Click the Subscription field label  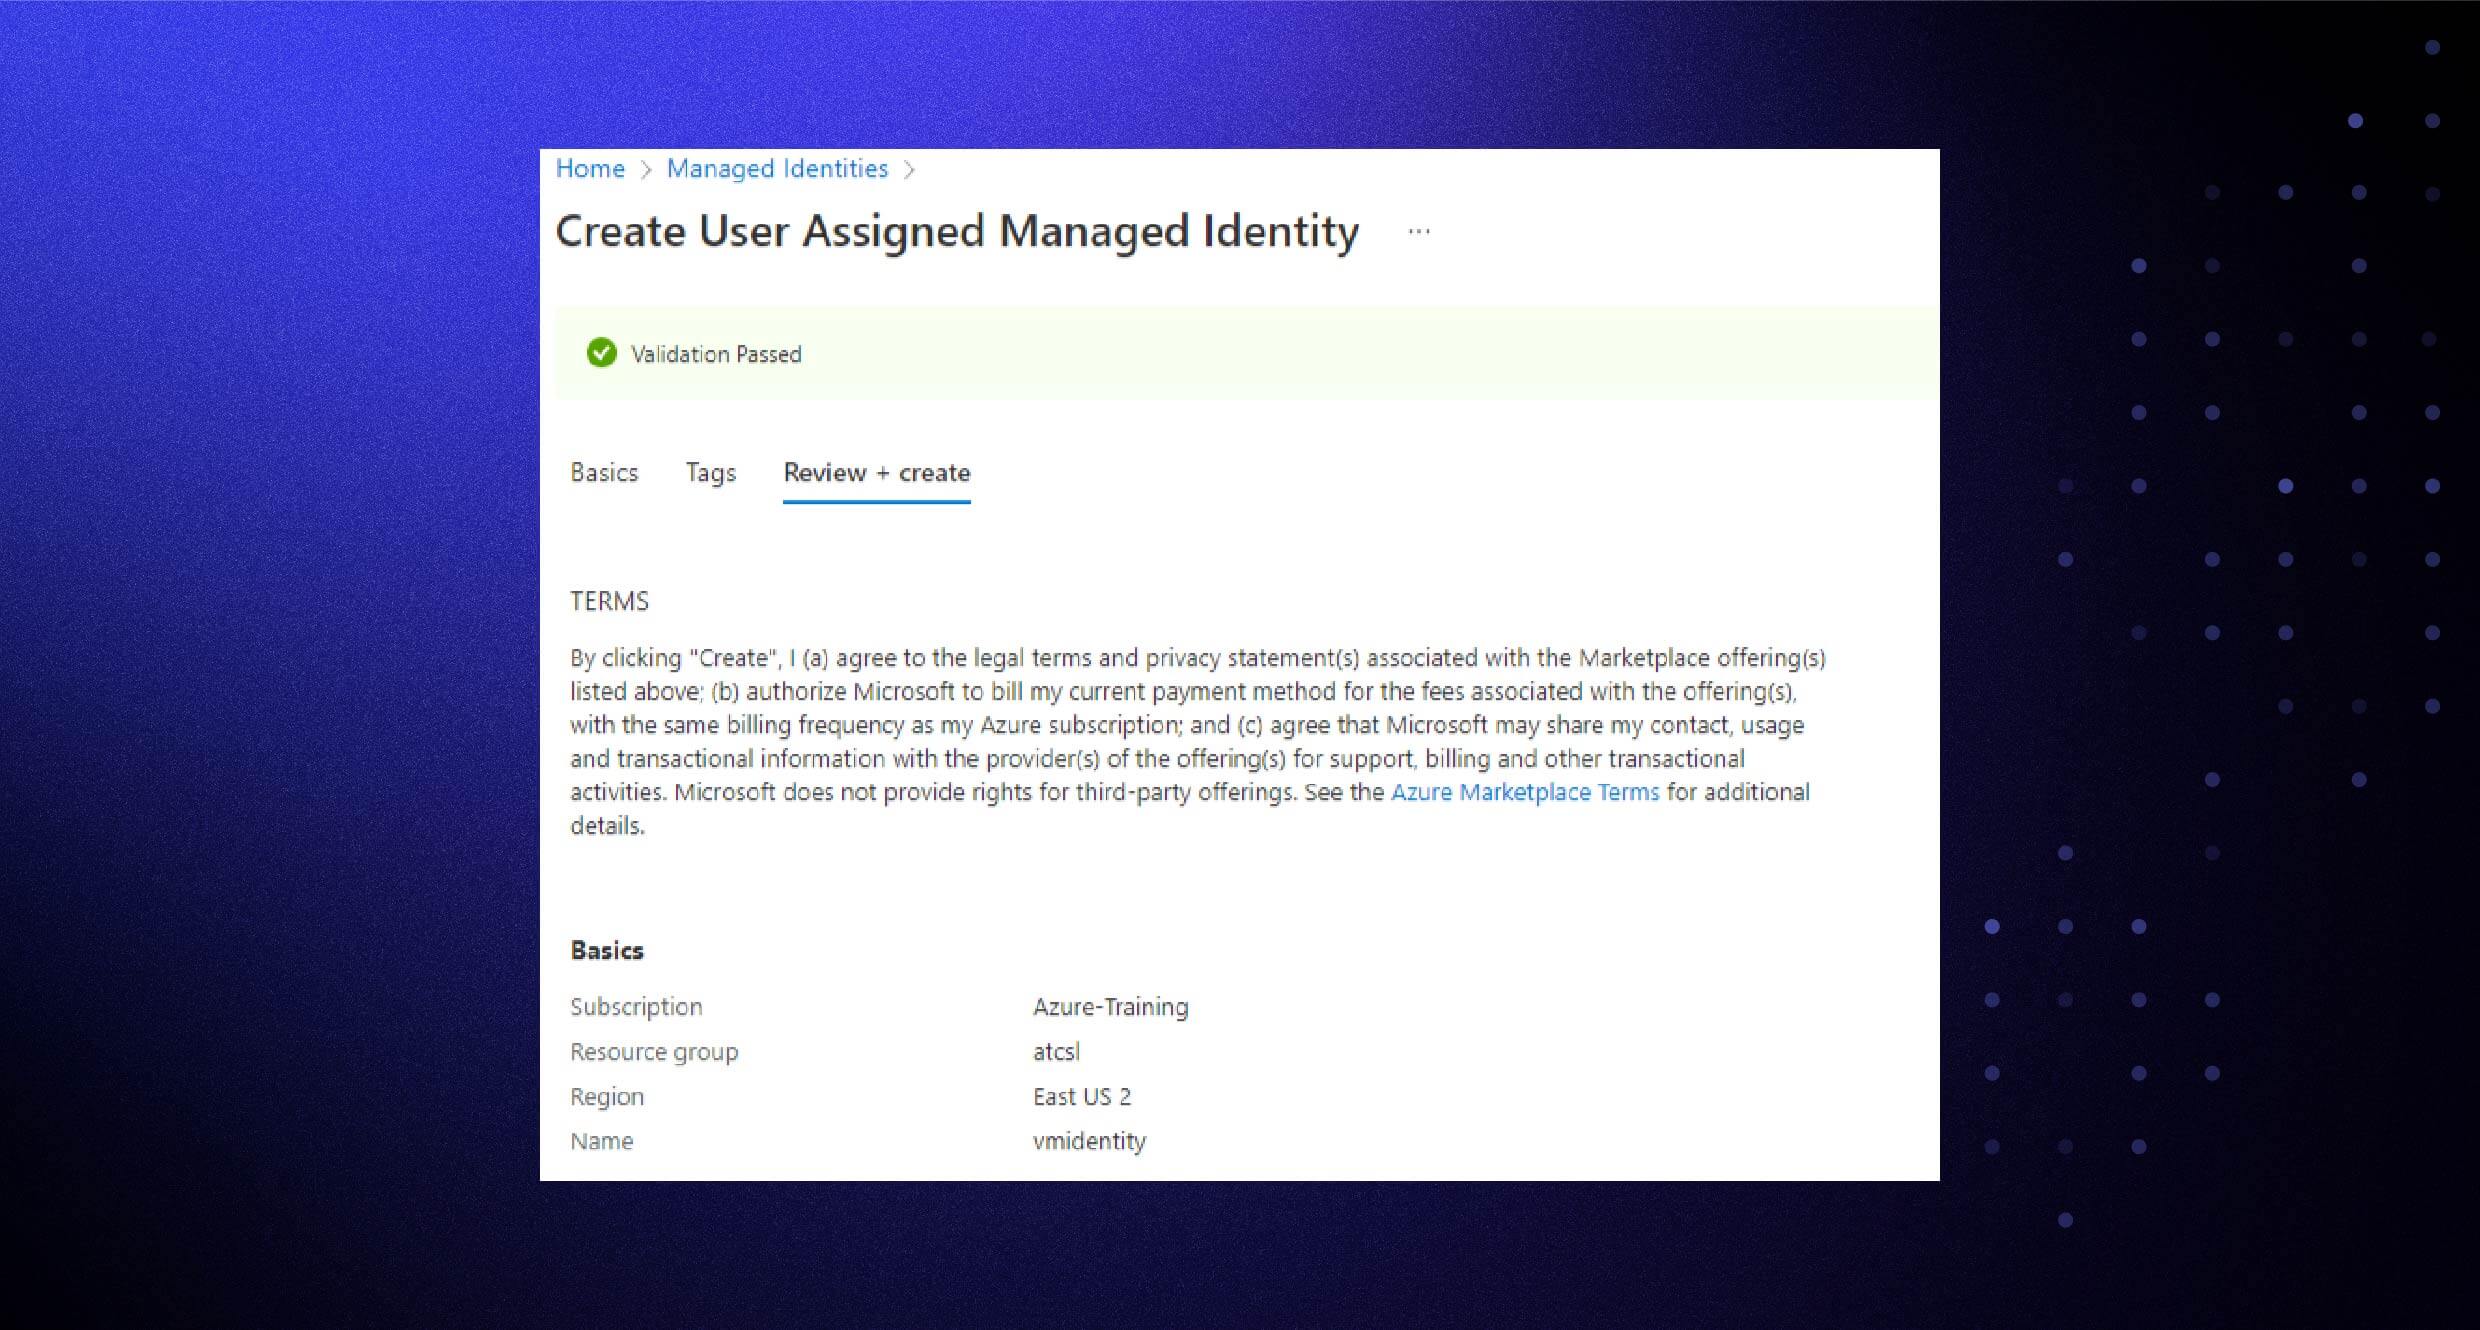(x=636, y=1007)
